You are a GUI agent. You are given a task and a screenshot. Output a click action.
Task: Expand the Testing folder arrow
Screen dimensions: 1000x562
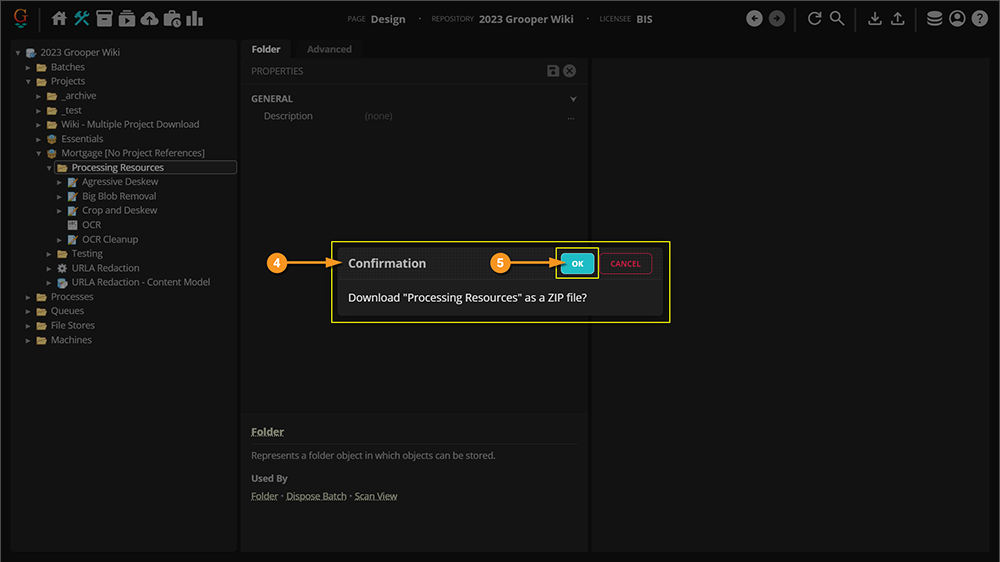49,254
